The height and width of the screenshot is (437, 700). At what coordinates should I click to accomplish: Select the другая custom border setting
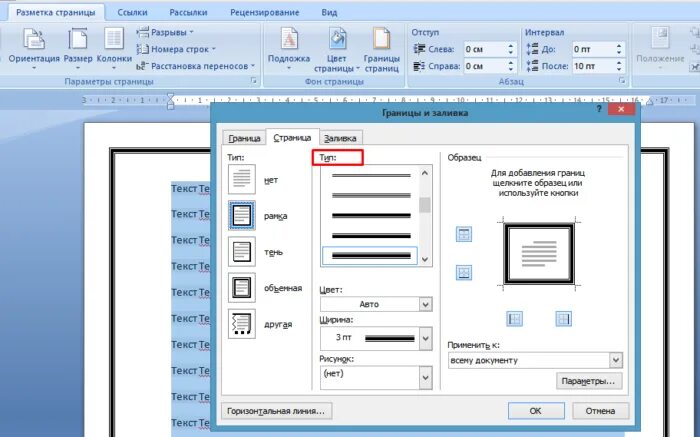click(x=242, y=324)
